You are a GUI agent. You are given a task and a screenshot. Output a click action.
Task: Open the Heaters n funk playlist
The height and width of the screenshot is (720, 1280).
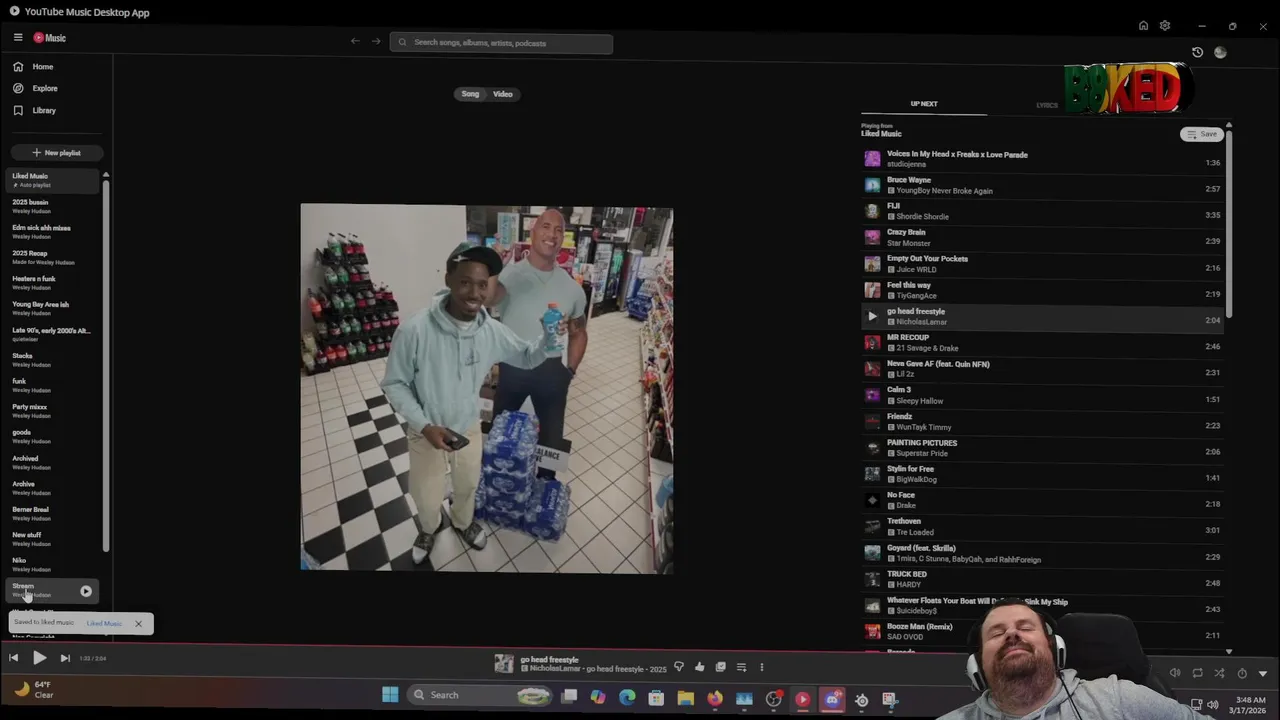[54, 283]
